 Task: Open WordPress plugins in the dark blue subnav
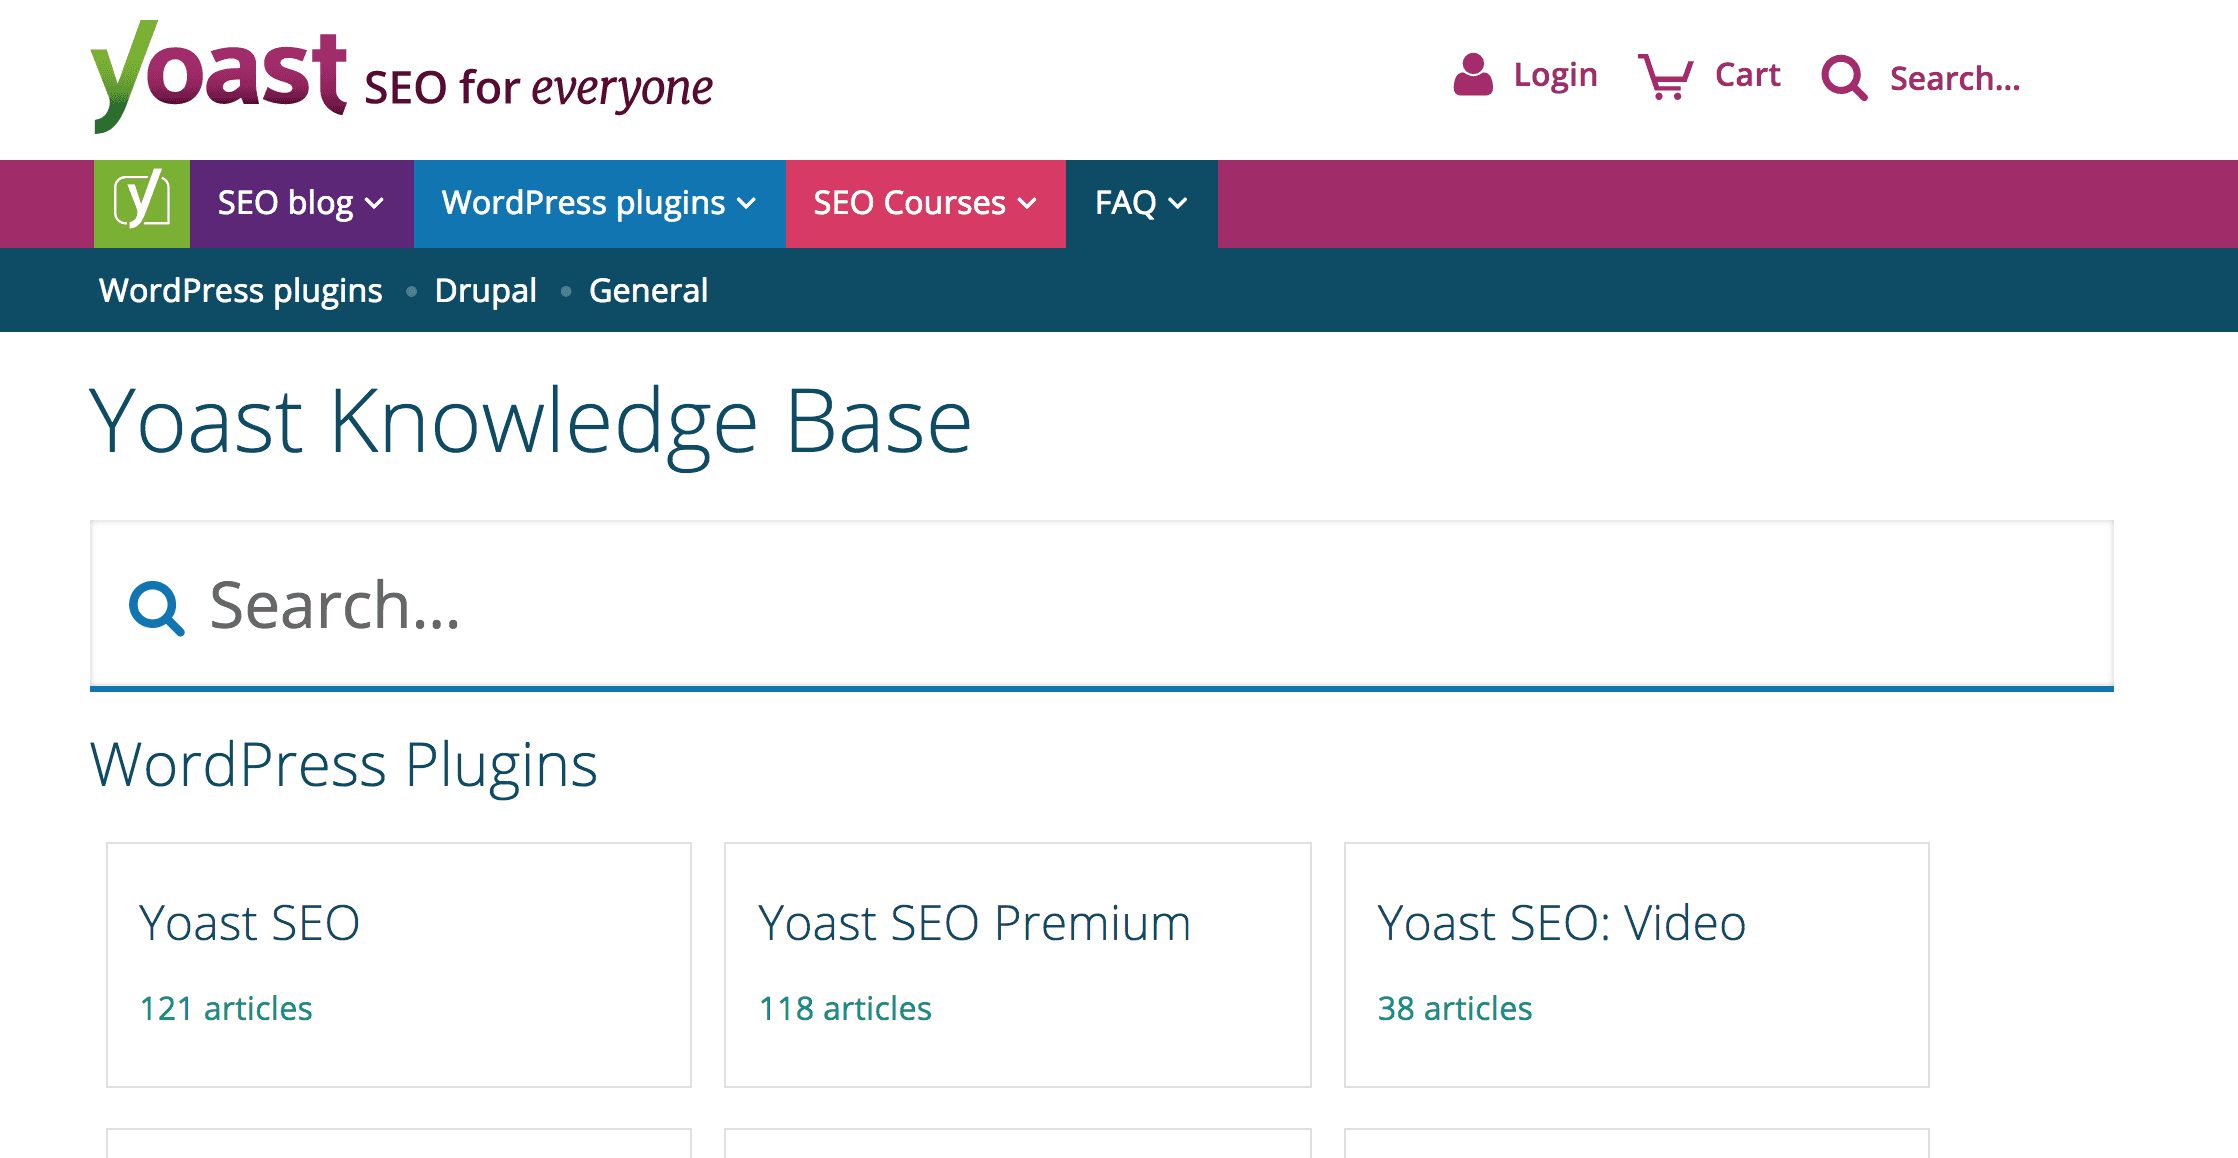tap(240, 291)
